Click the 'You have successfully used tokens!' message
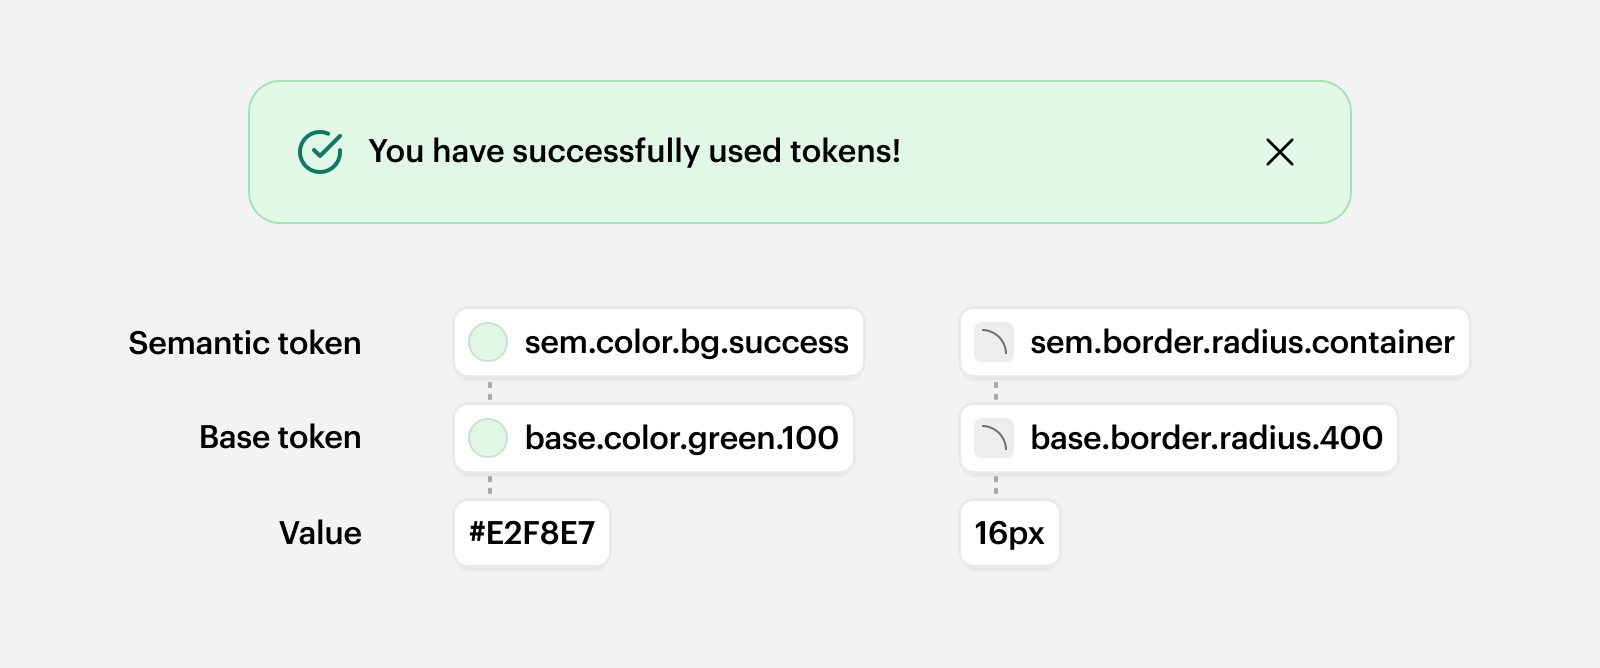1600x668 pixels. tap(634, 151)
